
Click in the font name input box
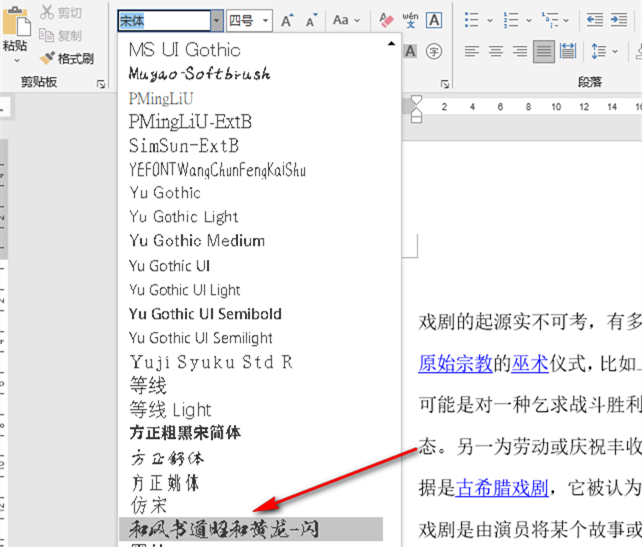tap(163, 20)
